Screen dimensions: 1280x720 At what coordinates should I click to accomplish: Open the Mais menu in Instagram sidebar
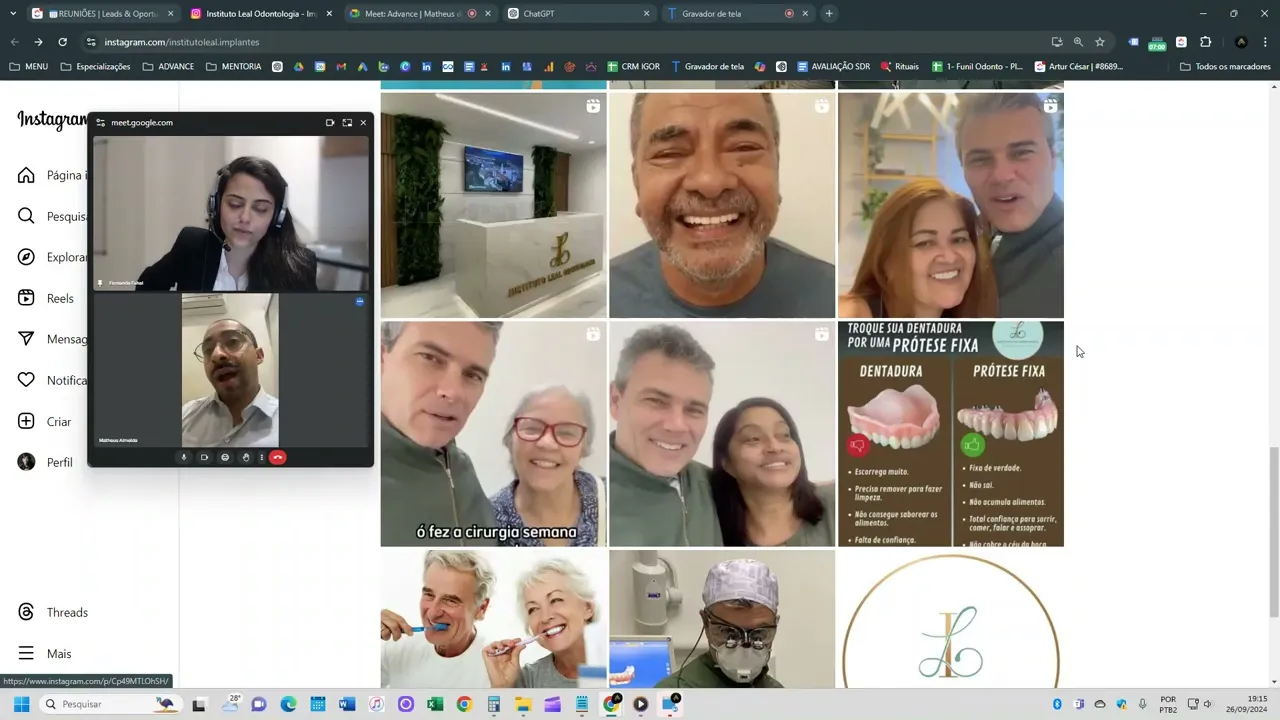click(x=45, y=653)
